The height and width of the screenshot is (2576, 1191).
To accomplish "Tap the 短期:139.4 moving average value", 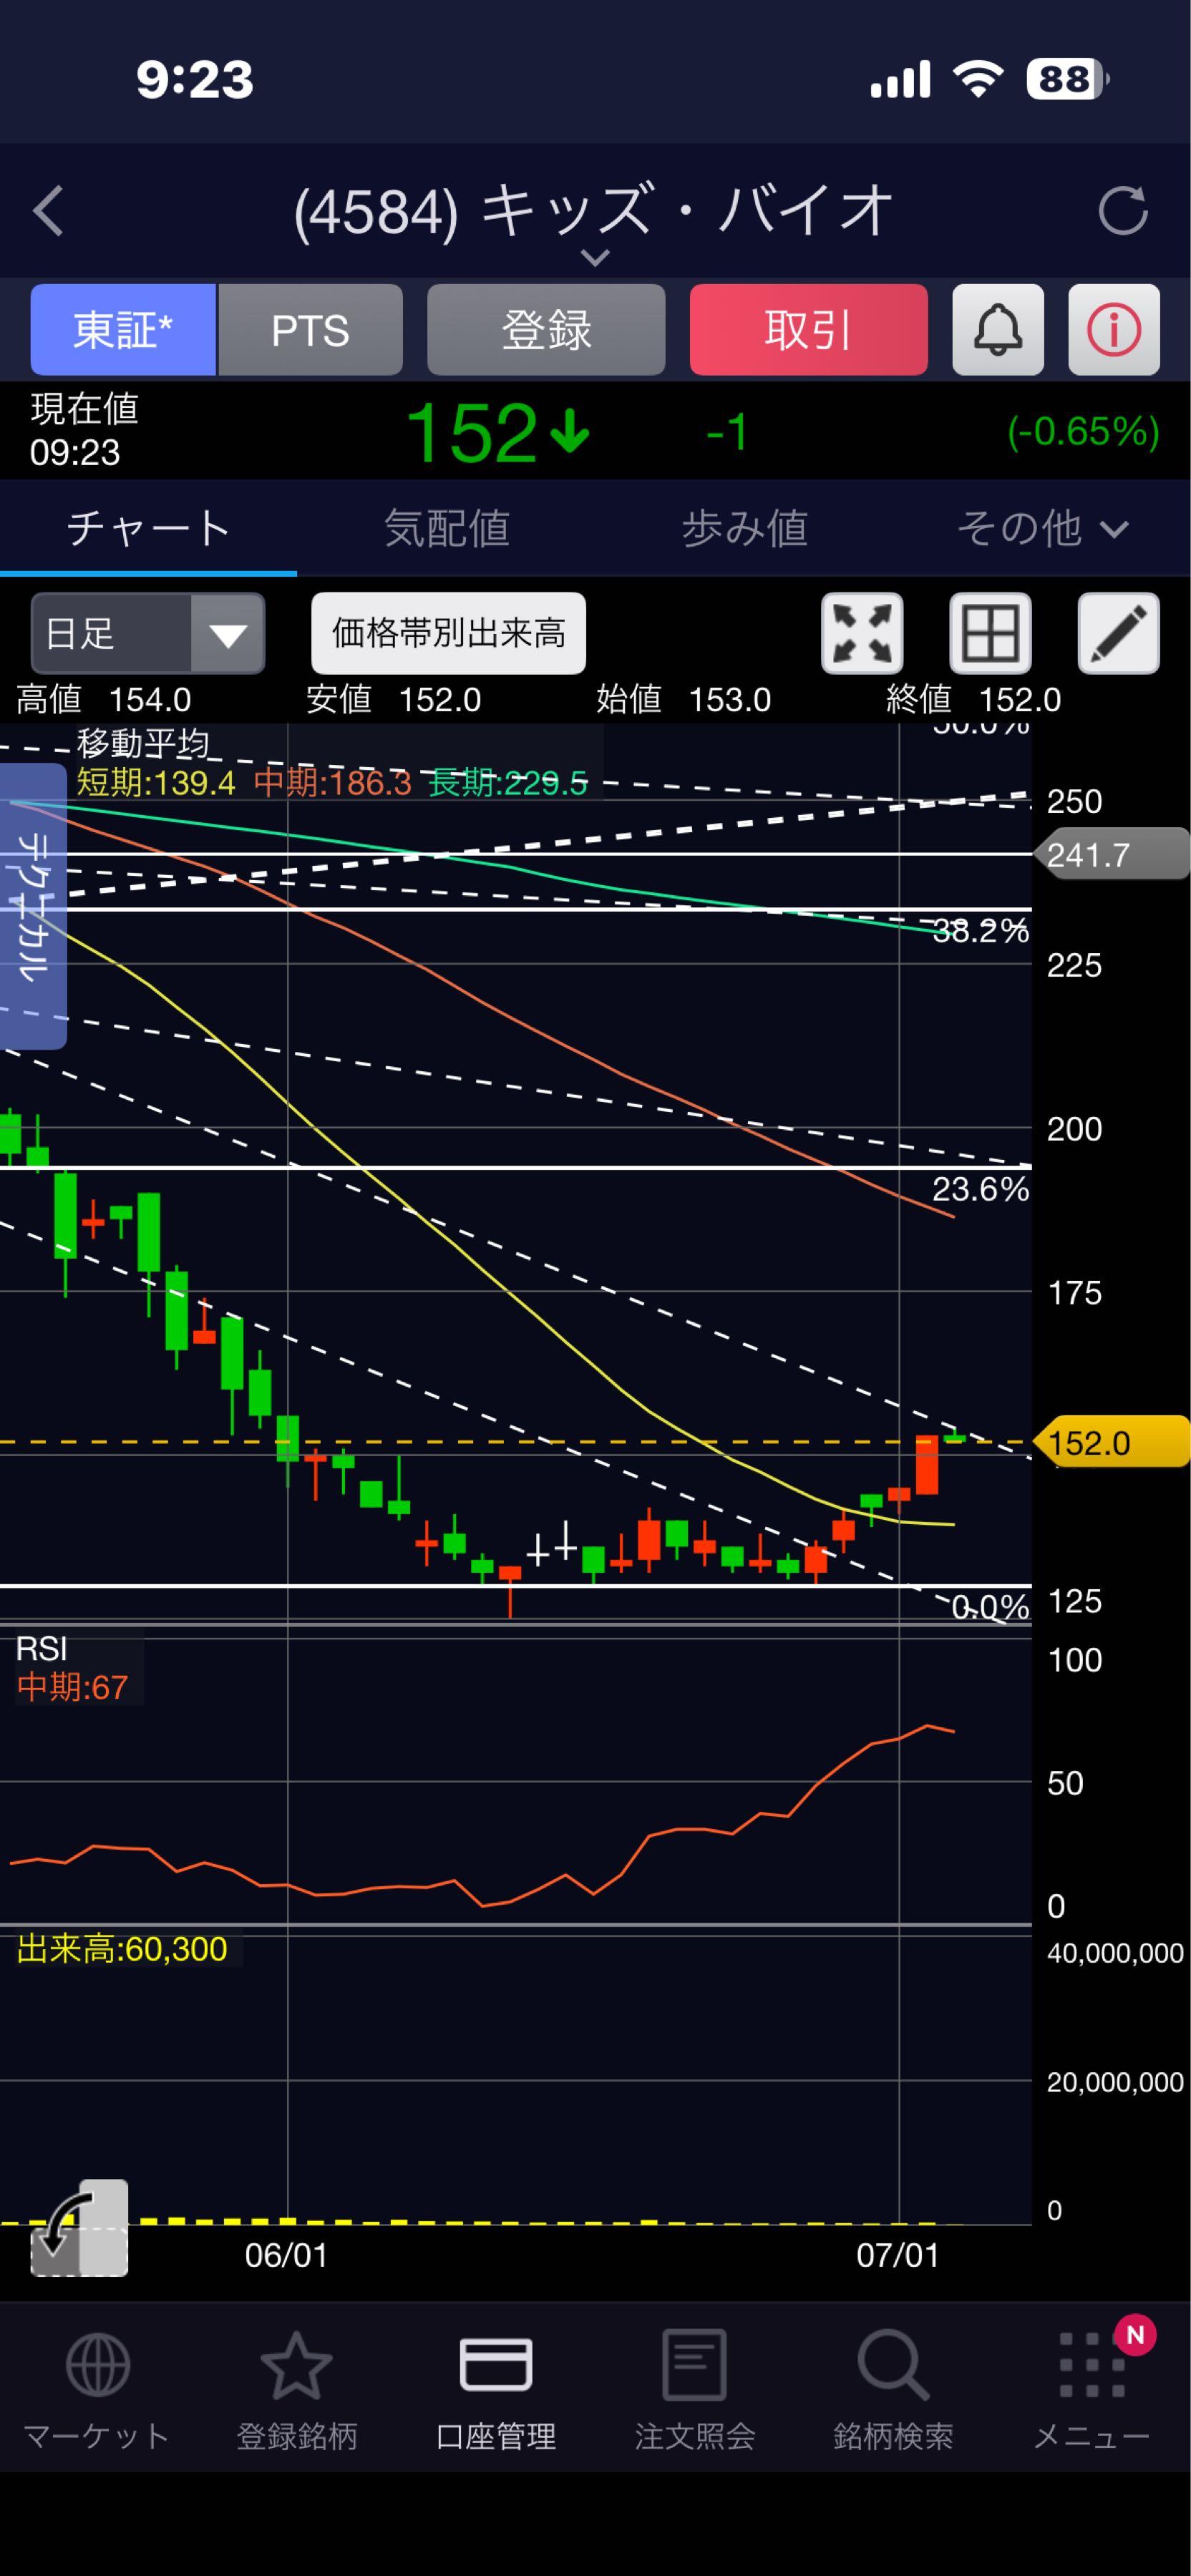I will [156, 783].
